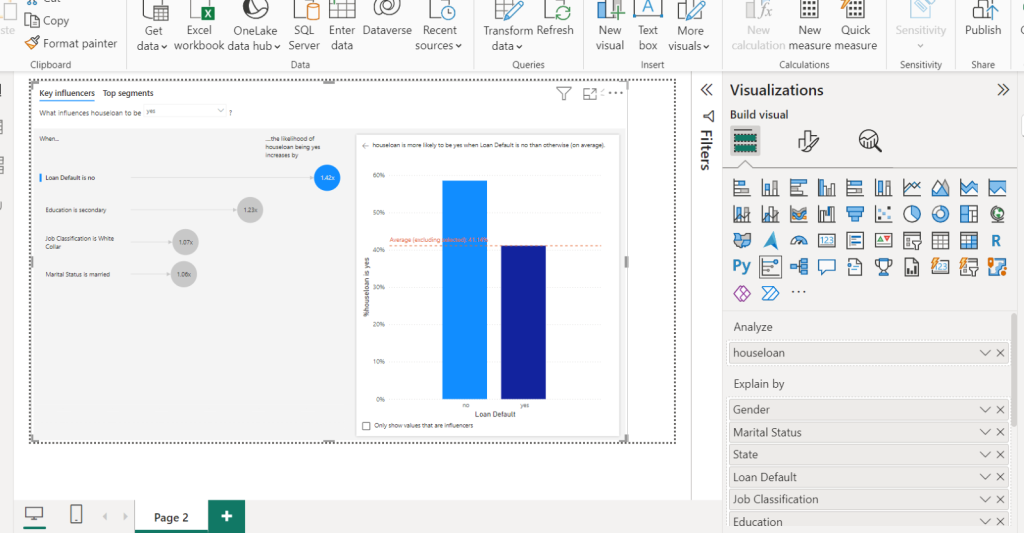Select the R script visual
This screenshot has width=1024, height=533.
pos(996,240)
